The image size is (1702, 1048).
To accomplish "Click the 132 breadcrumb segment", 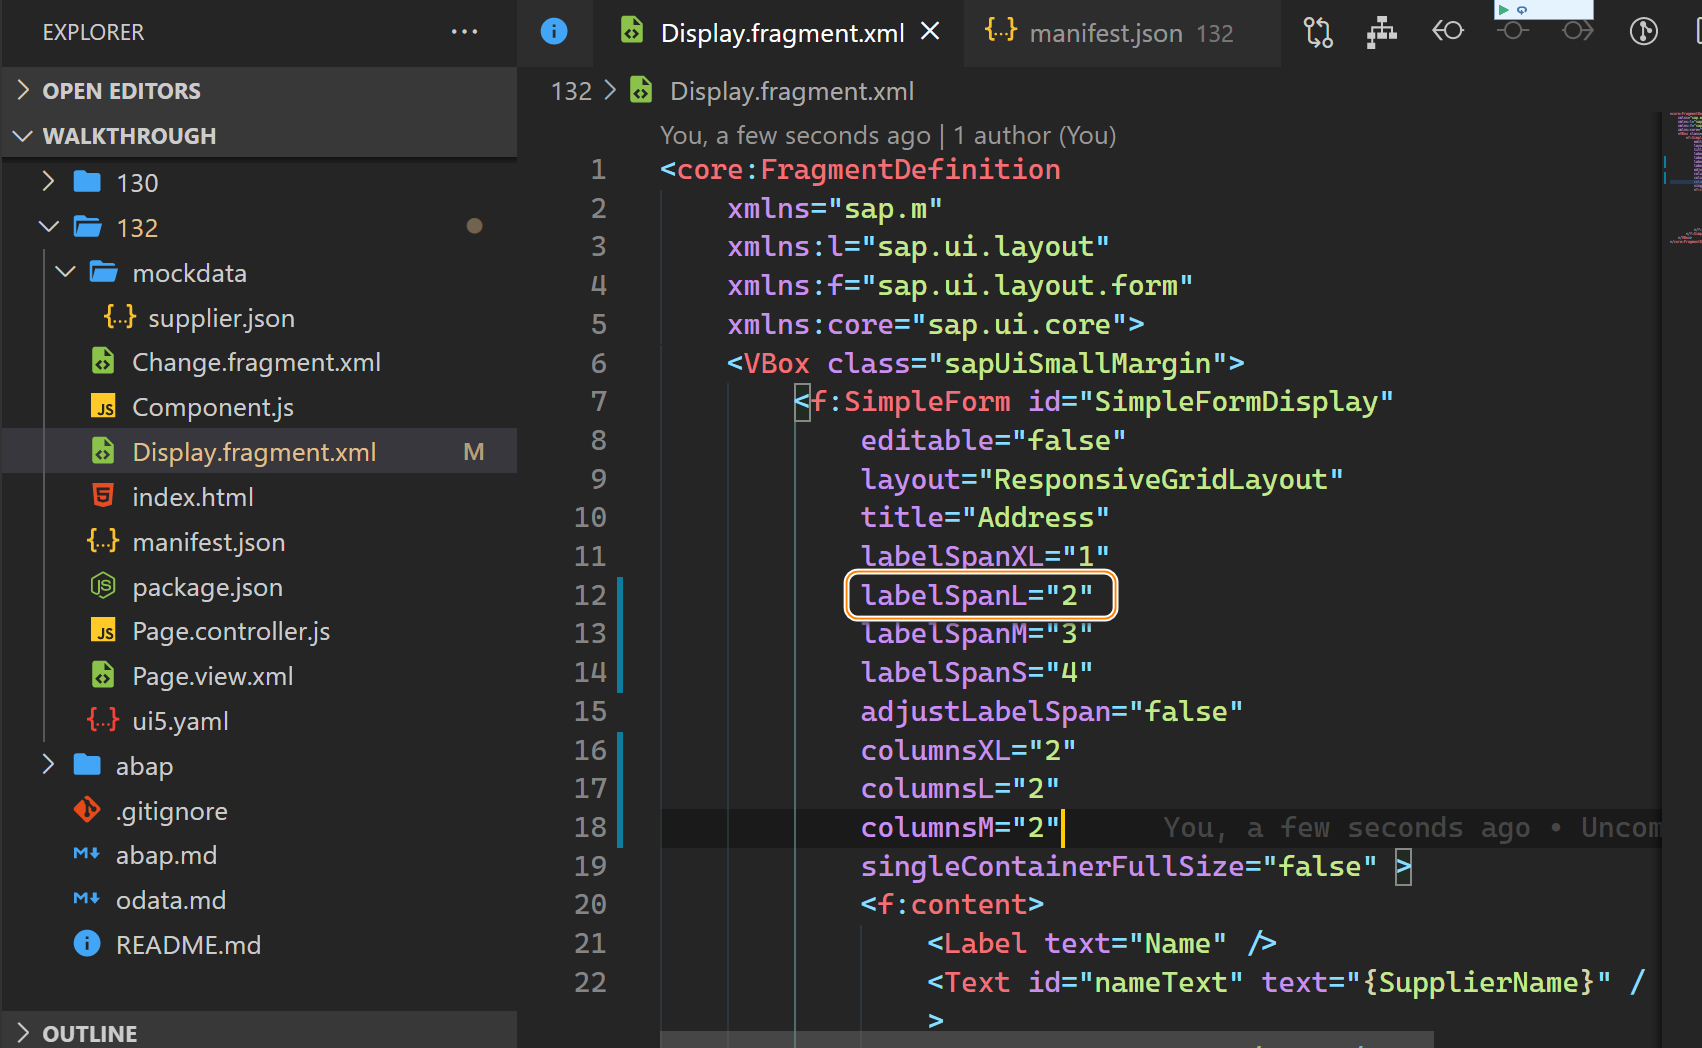I will tap(571, 92).
